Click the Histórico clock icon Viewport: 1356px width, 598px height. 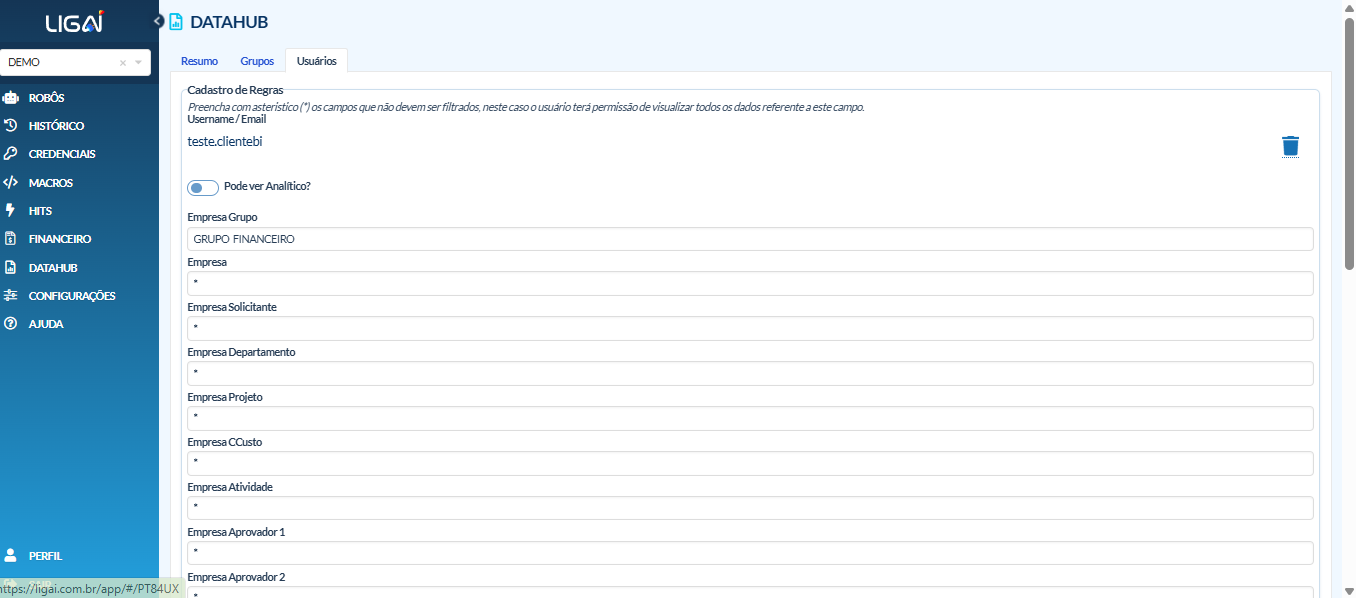[11, 126]
